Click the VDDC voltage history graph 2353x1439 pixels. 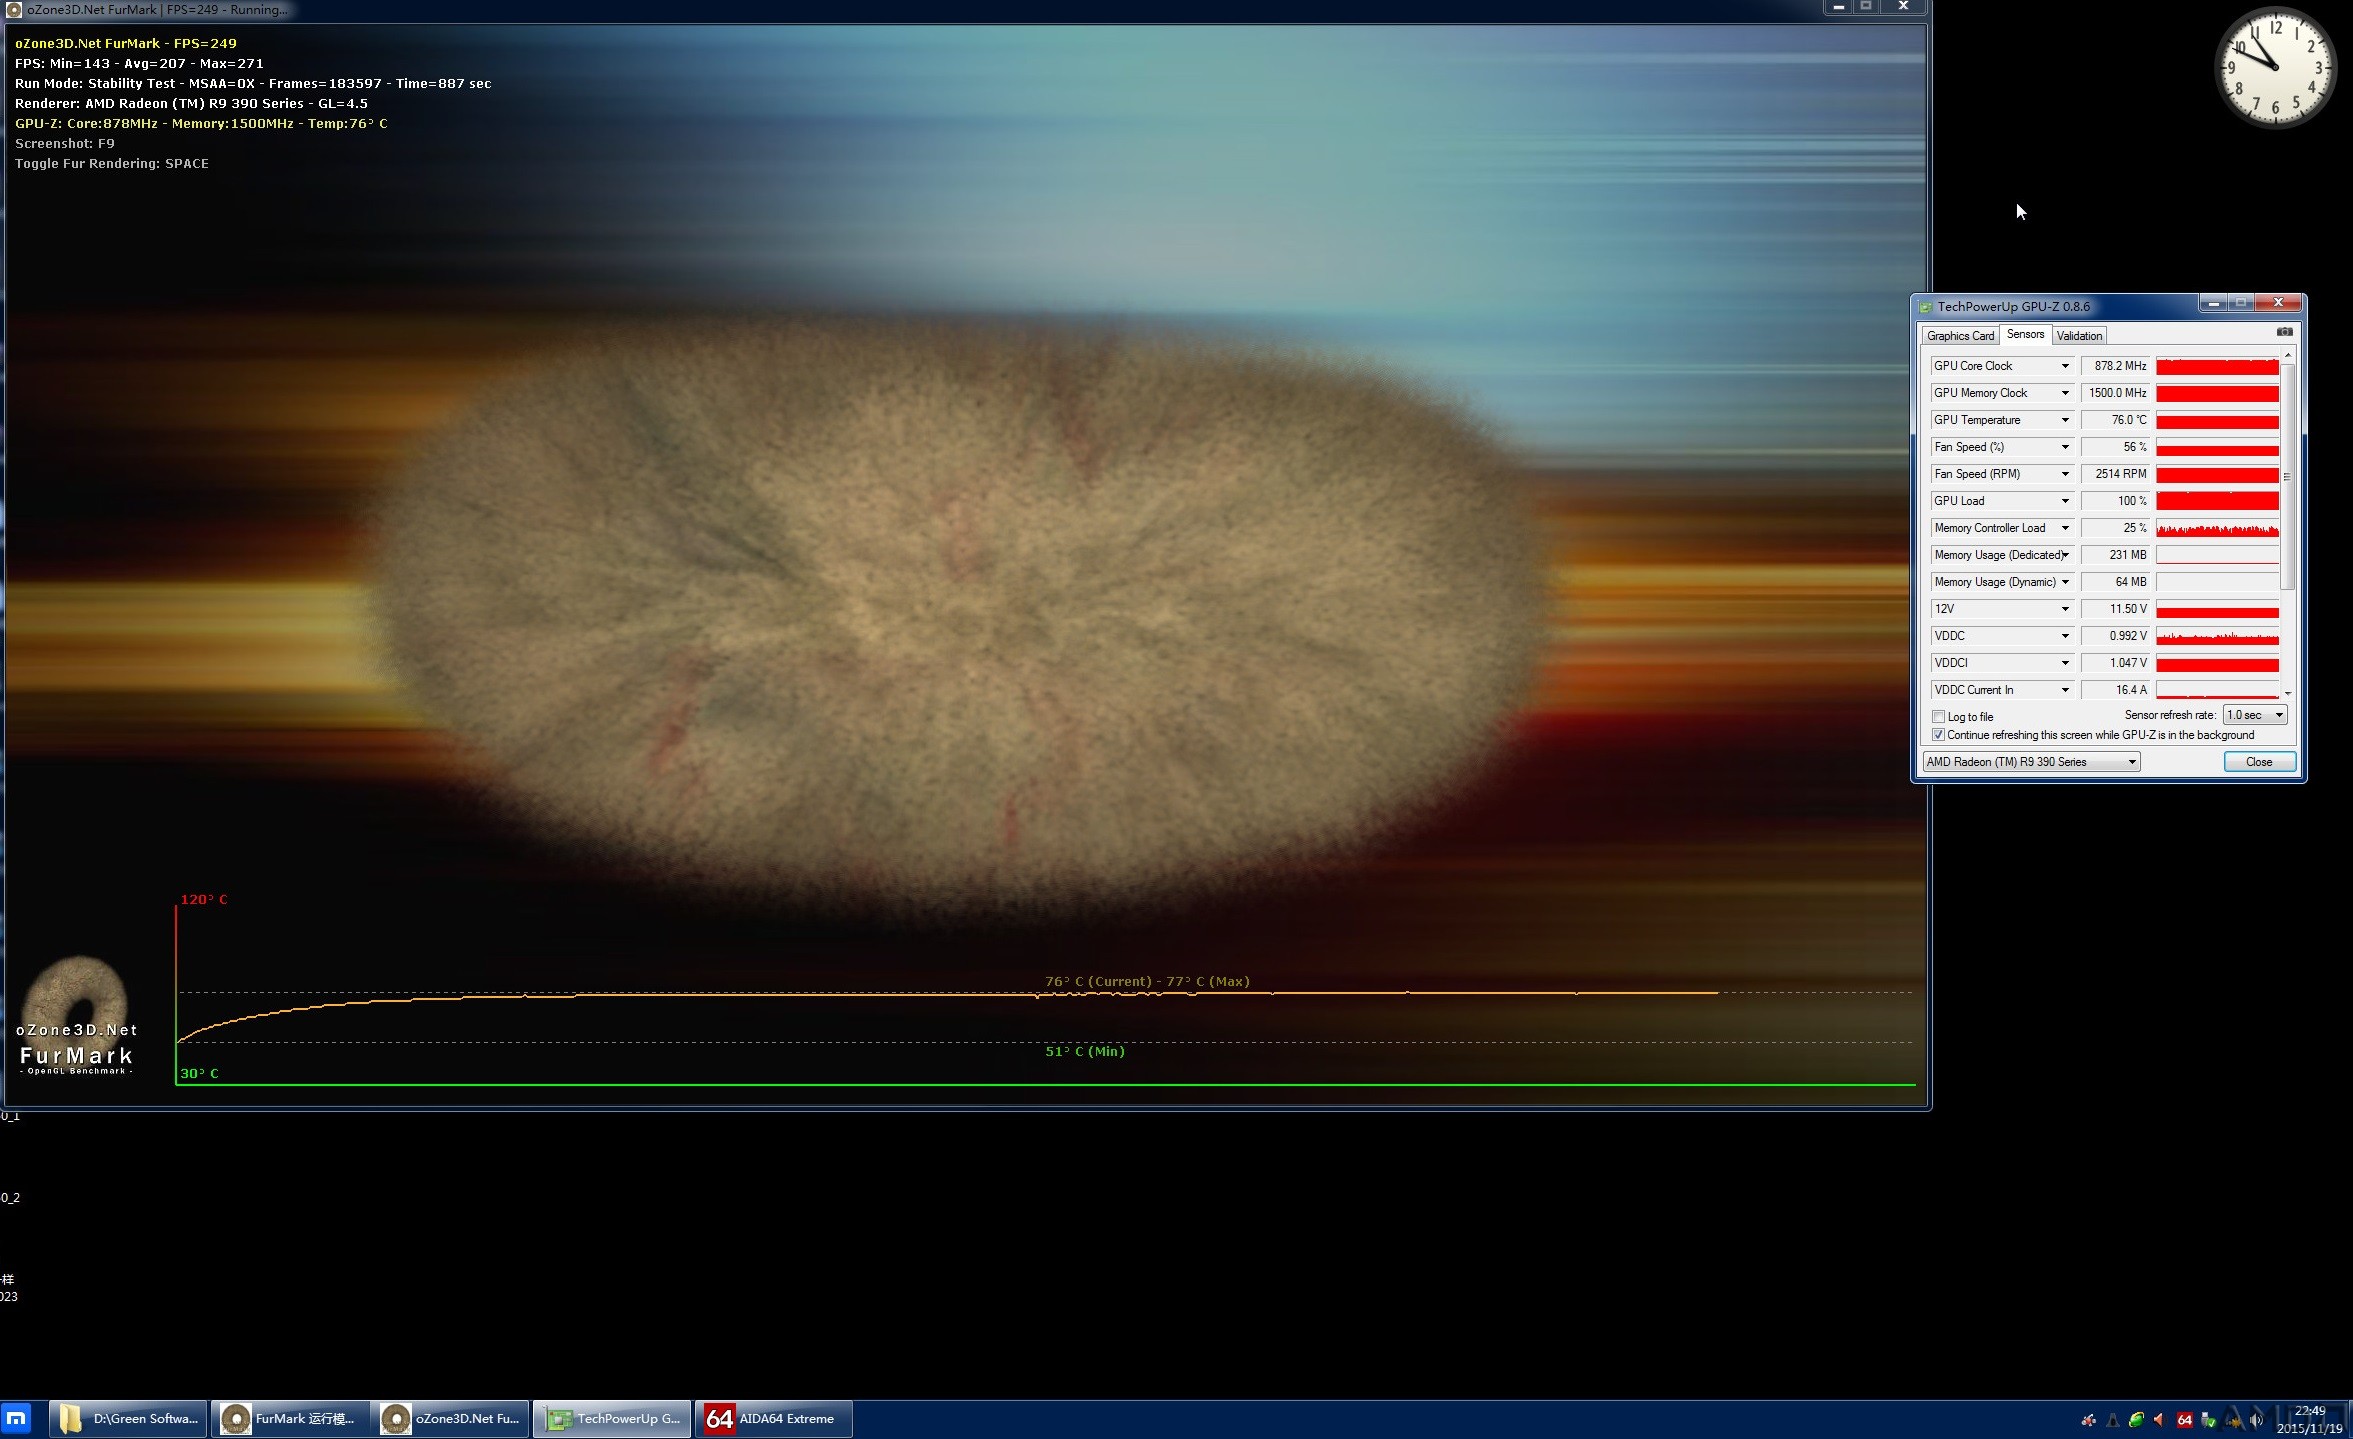click(x=2217, y=636)
